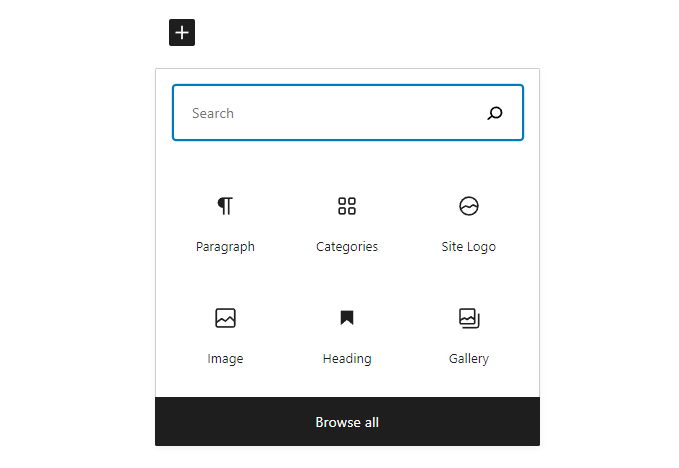Click the Image text label
Screen dimensions: 679x468
pyautogui.click(x=225, y=359)
